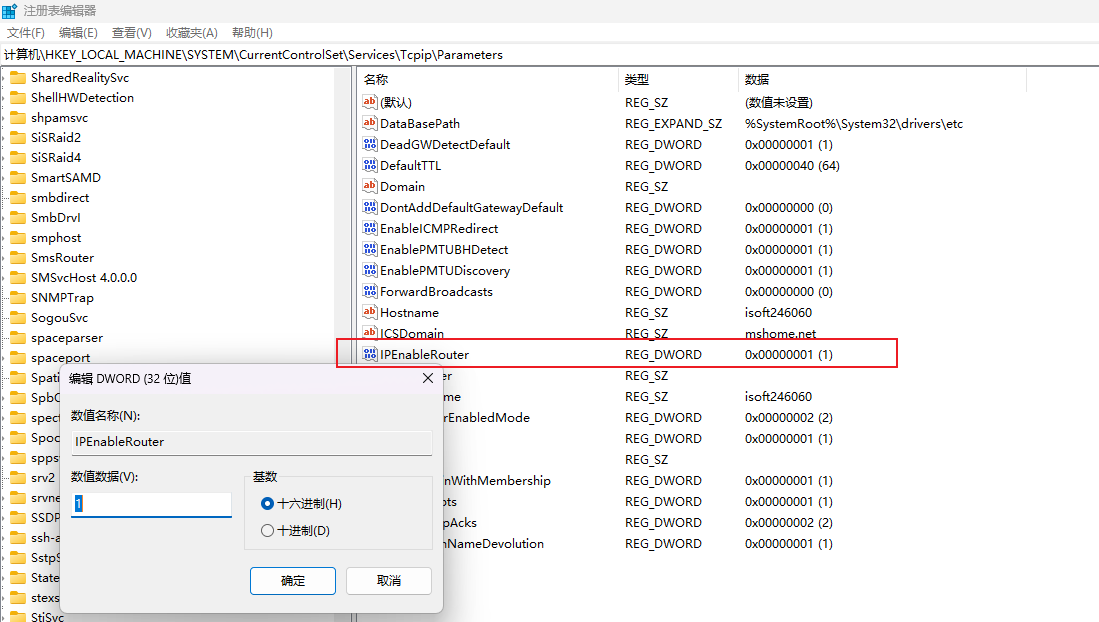The image size is (1099, 622).
Task: Open the 文件(F) menu
Action: (26, 33)
